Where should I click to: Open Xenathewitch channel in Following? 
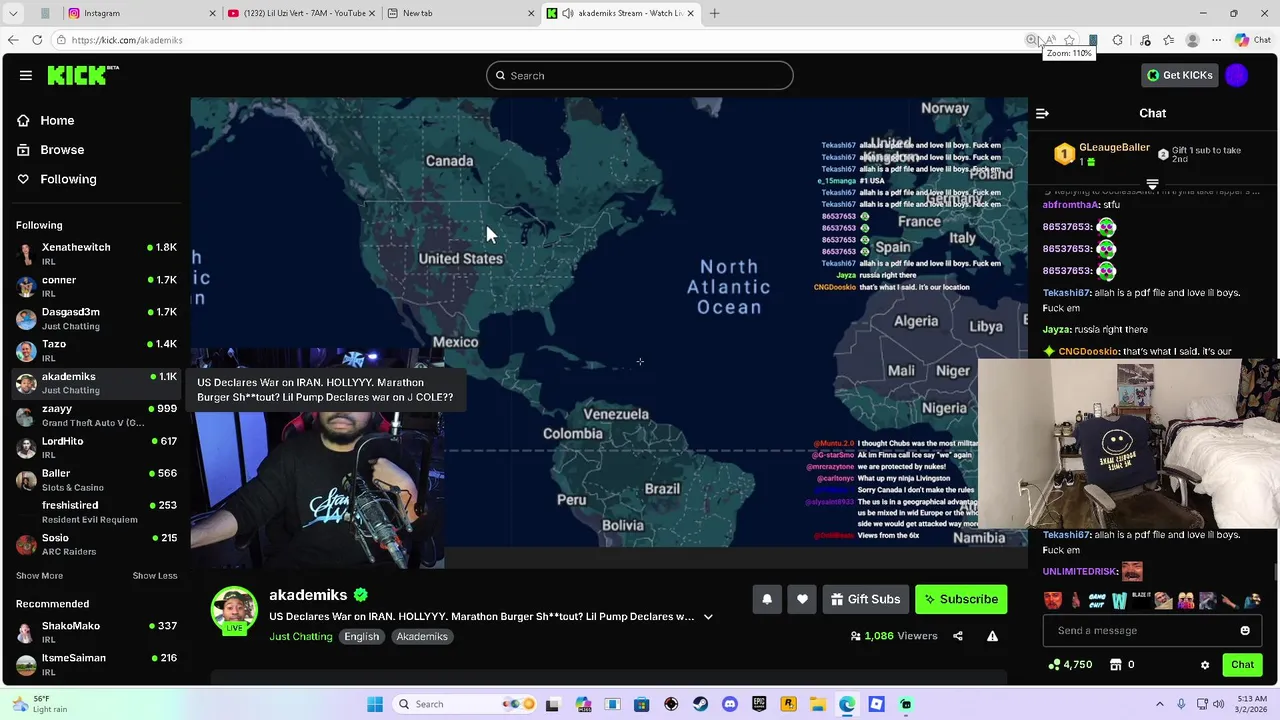pos(95,254)
